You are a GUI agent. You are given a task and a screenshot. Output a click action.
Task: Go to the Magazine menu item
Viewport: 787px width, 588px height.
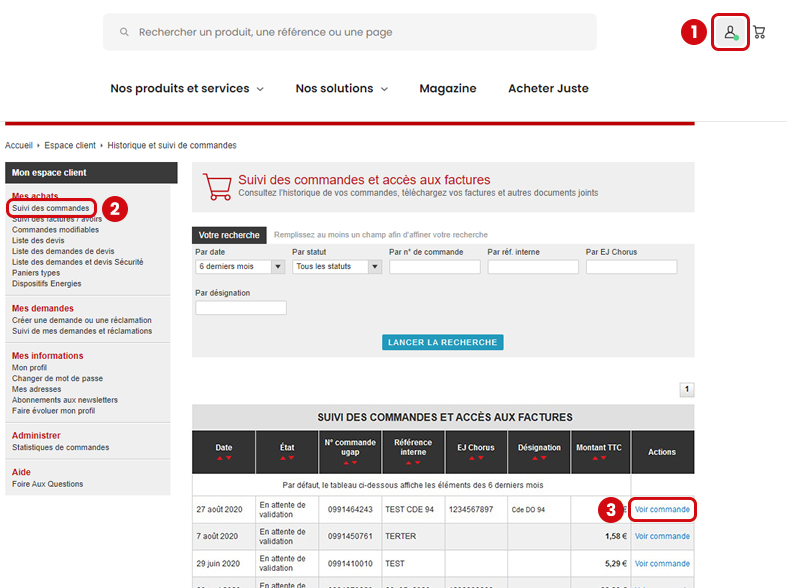tap(448, 88)
